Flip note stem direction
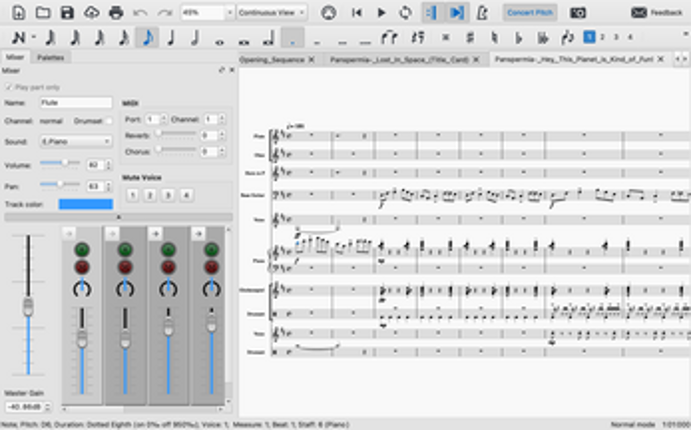 (x=568, y=37)
